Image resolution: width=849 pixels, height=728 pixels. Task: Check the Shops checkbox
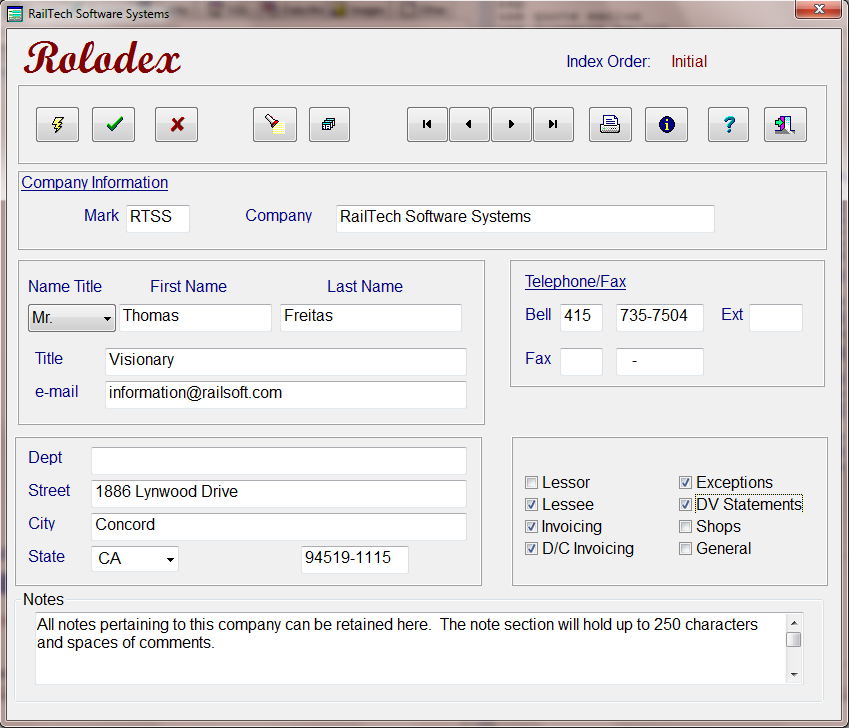686,527
